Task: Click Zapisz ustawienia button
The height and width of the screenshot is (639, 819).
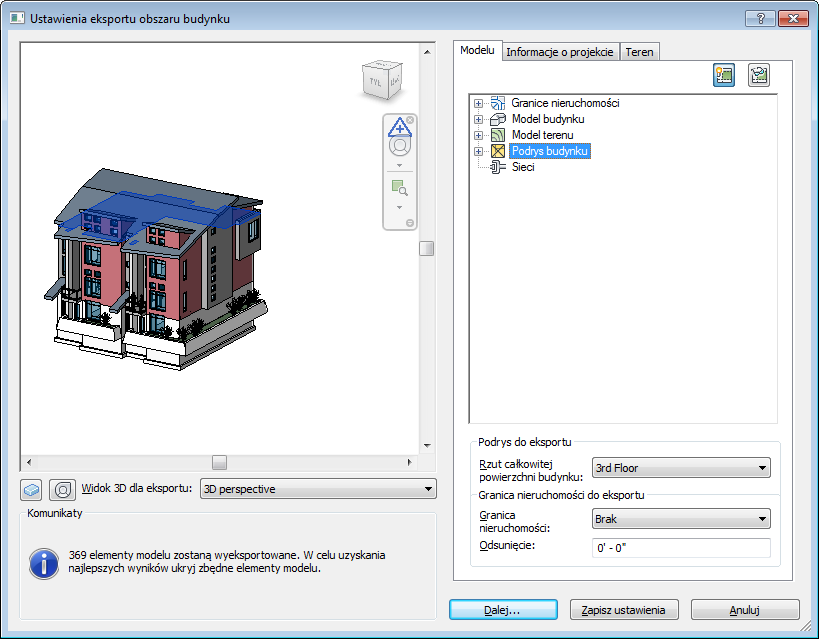Action: pos(624,610)
